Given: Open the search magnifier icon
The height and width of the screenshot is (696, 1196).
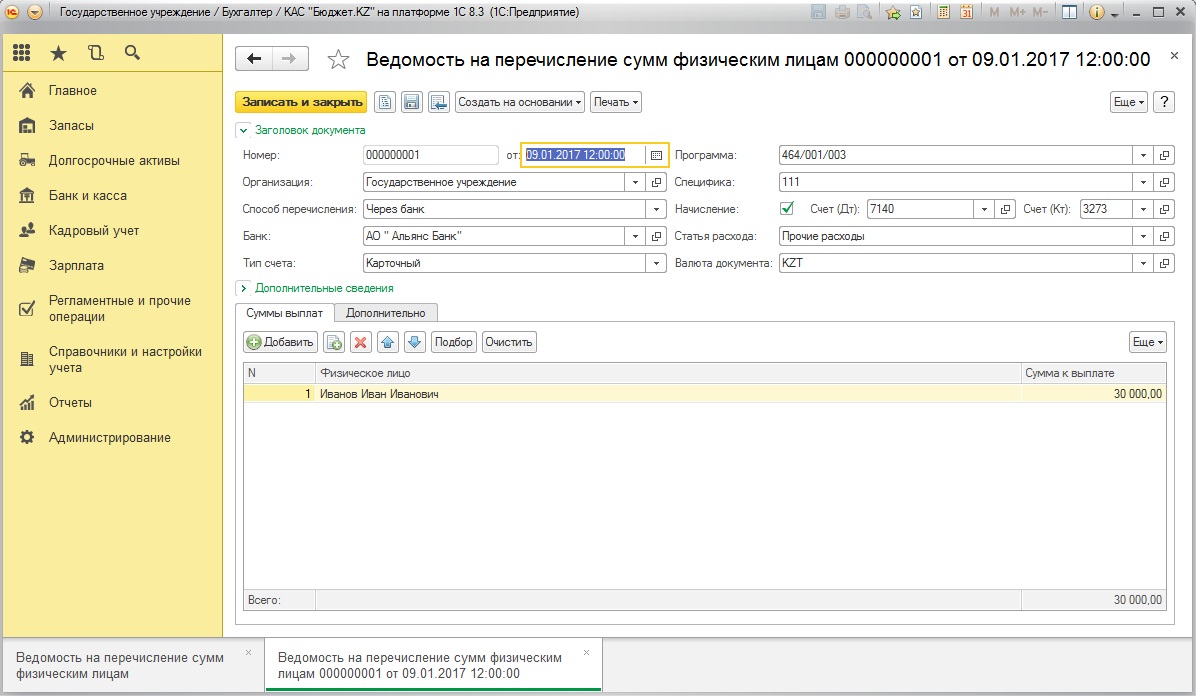Looking at the screenshot, I should coord(132,53).
